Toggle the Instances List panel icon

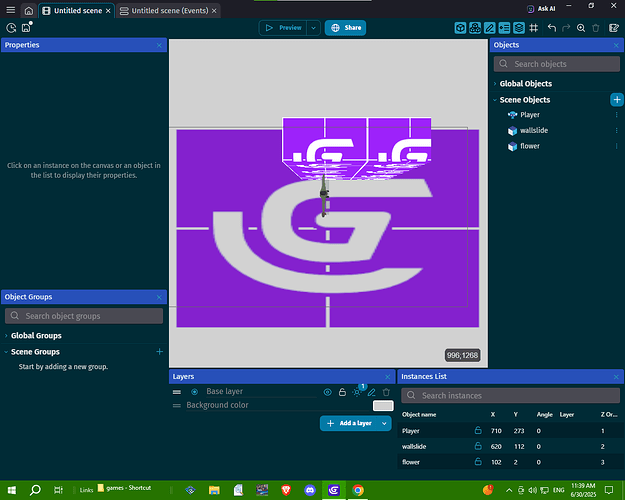click(x=504, y=28)
